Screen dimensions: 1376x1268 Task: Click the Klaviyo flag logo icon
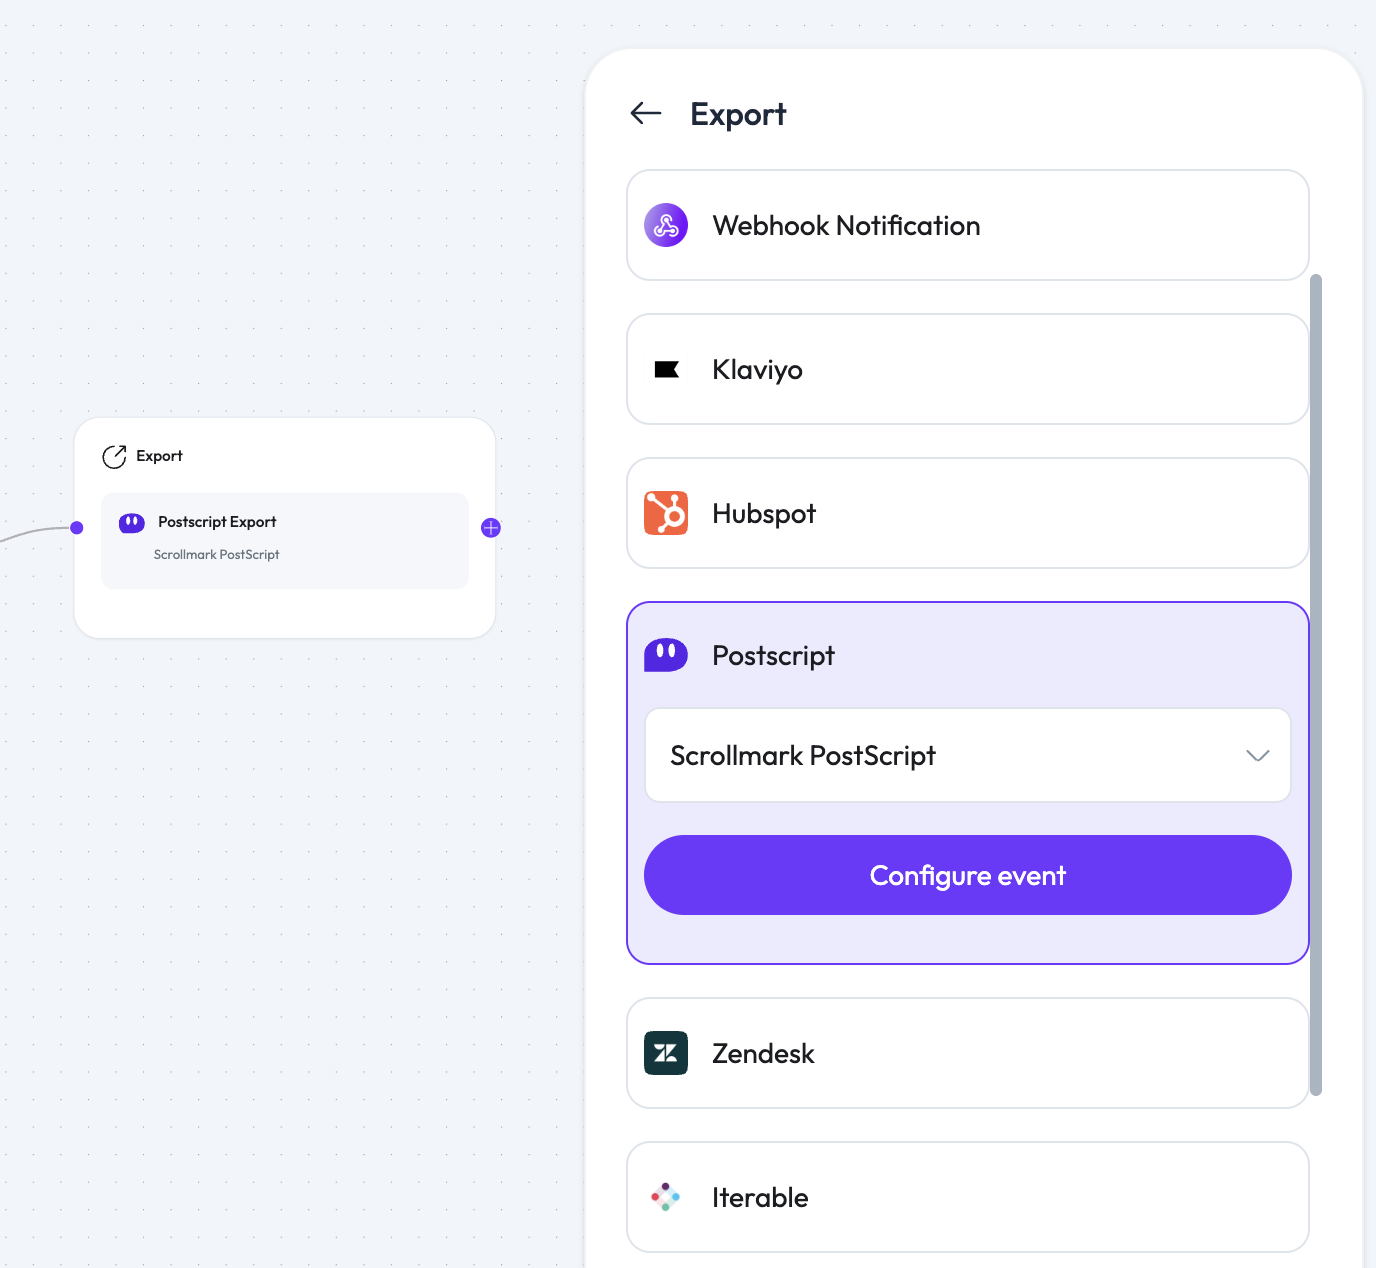coord(666,370)
